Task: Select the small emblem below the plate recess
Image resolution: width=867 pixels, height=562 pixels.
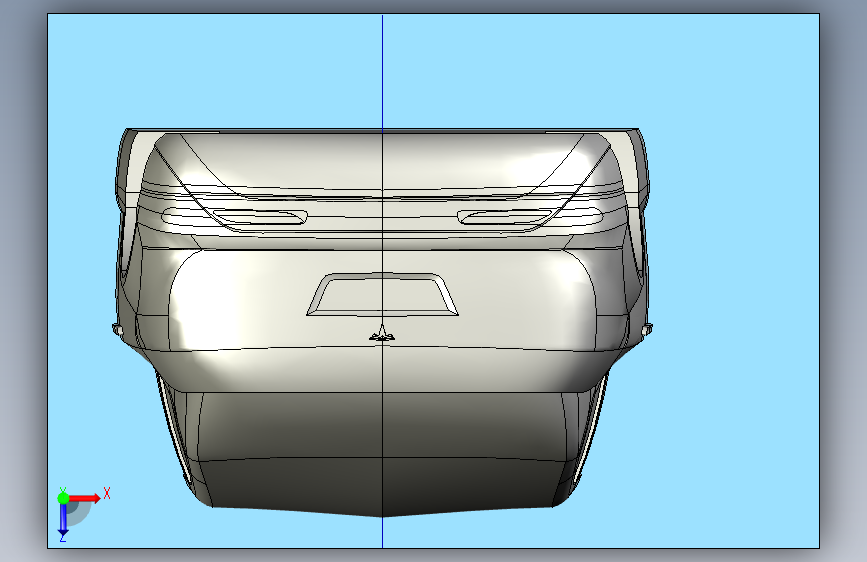Action: pyautogui.click(x=382, y=334)
